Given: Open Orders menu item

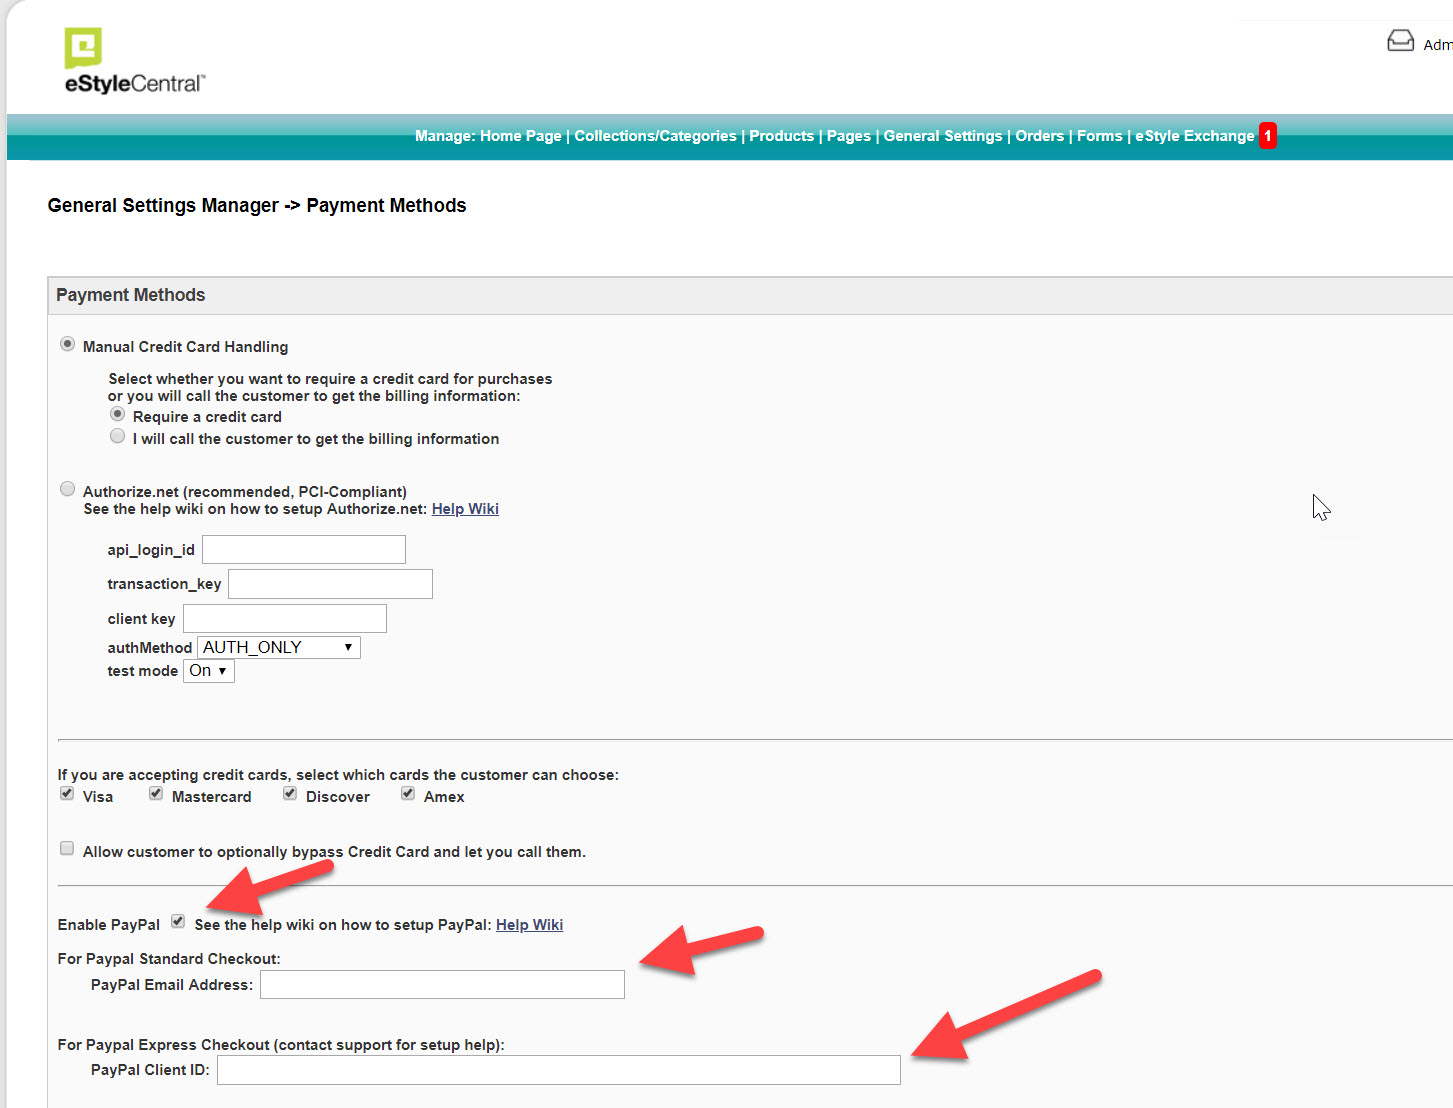Looking at the screenshot, I should [1040, 136].
